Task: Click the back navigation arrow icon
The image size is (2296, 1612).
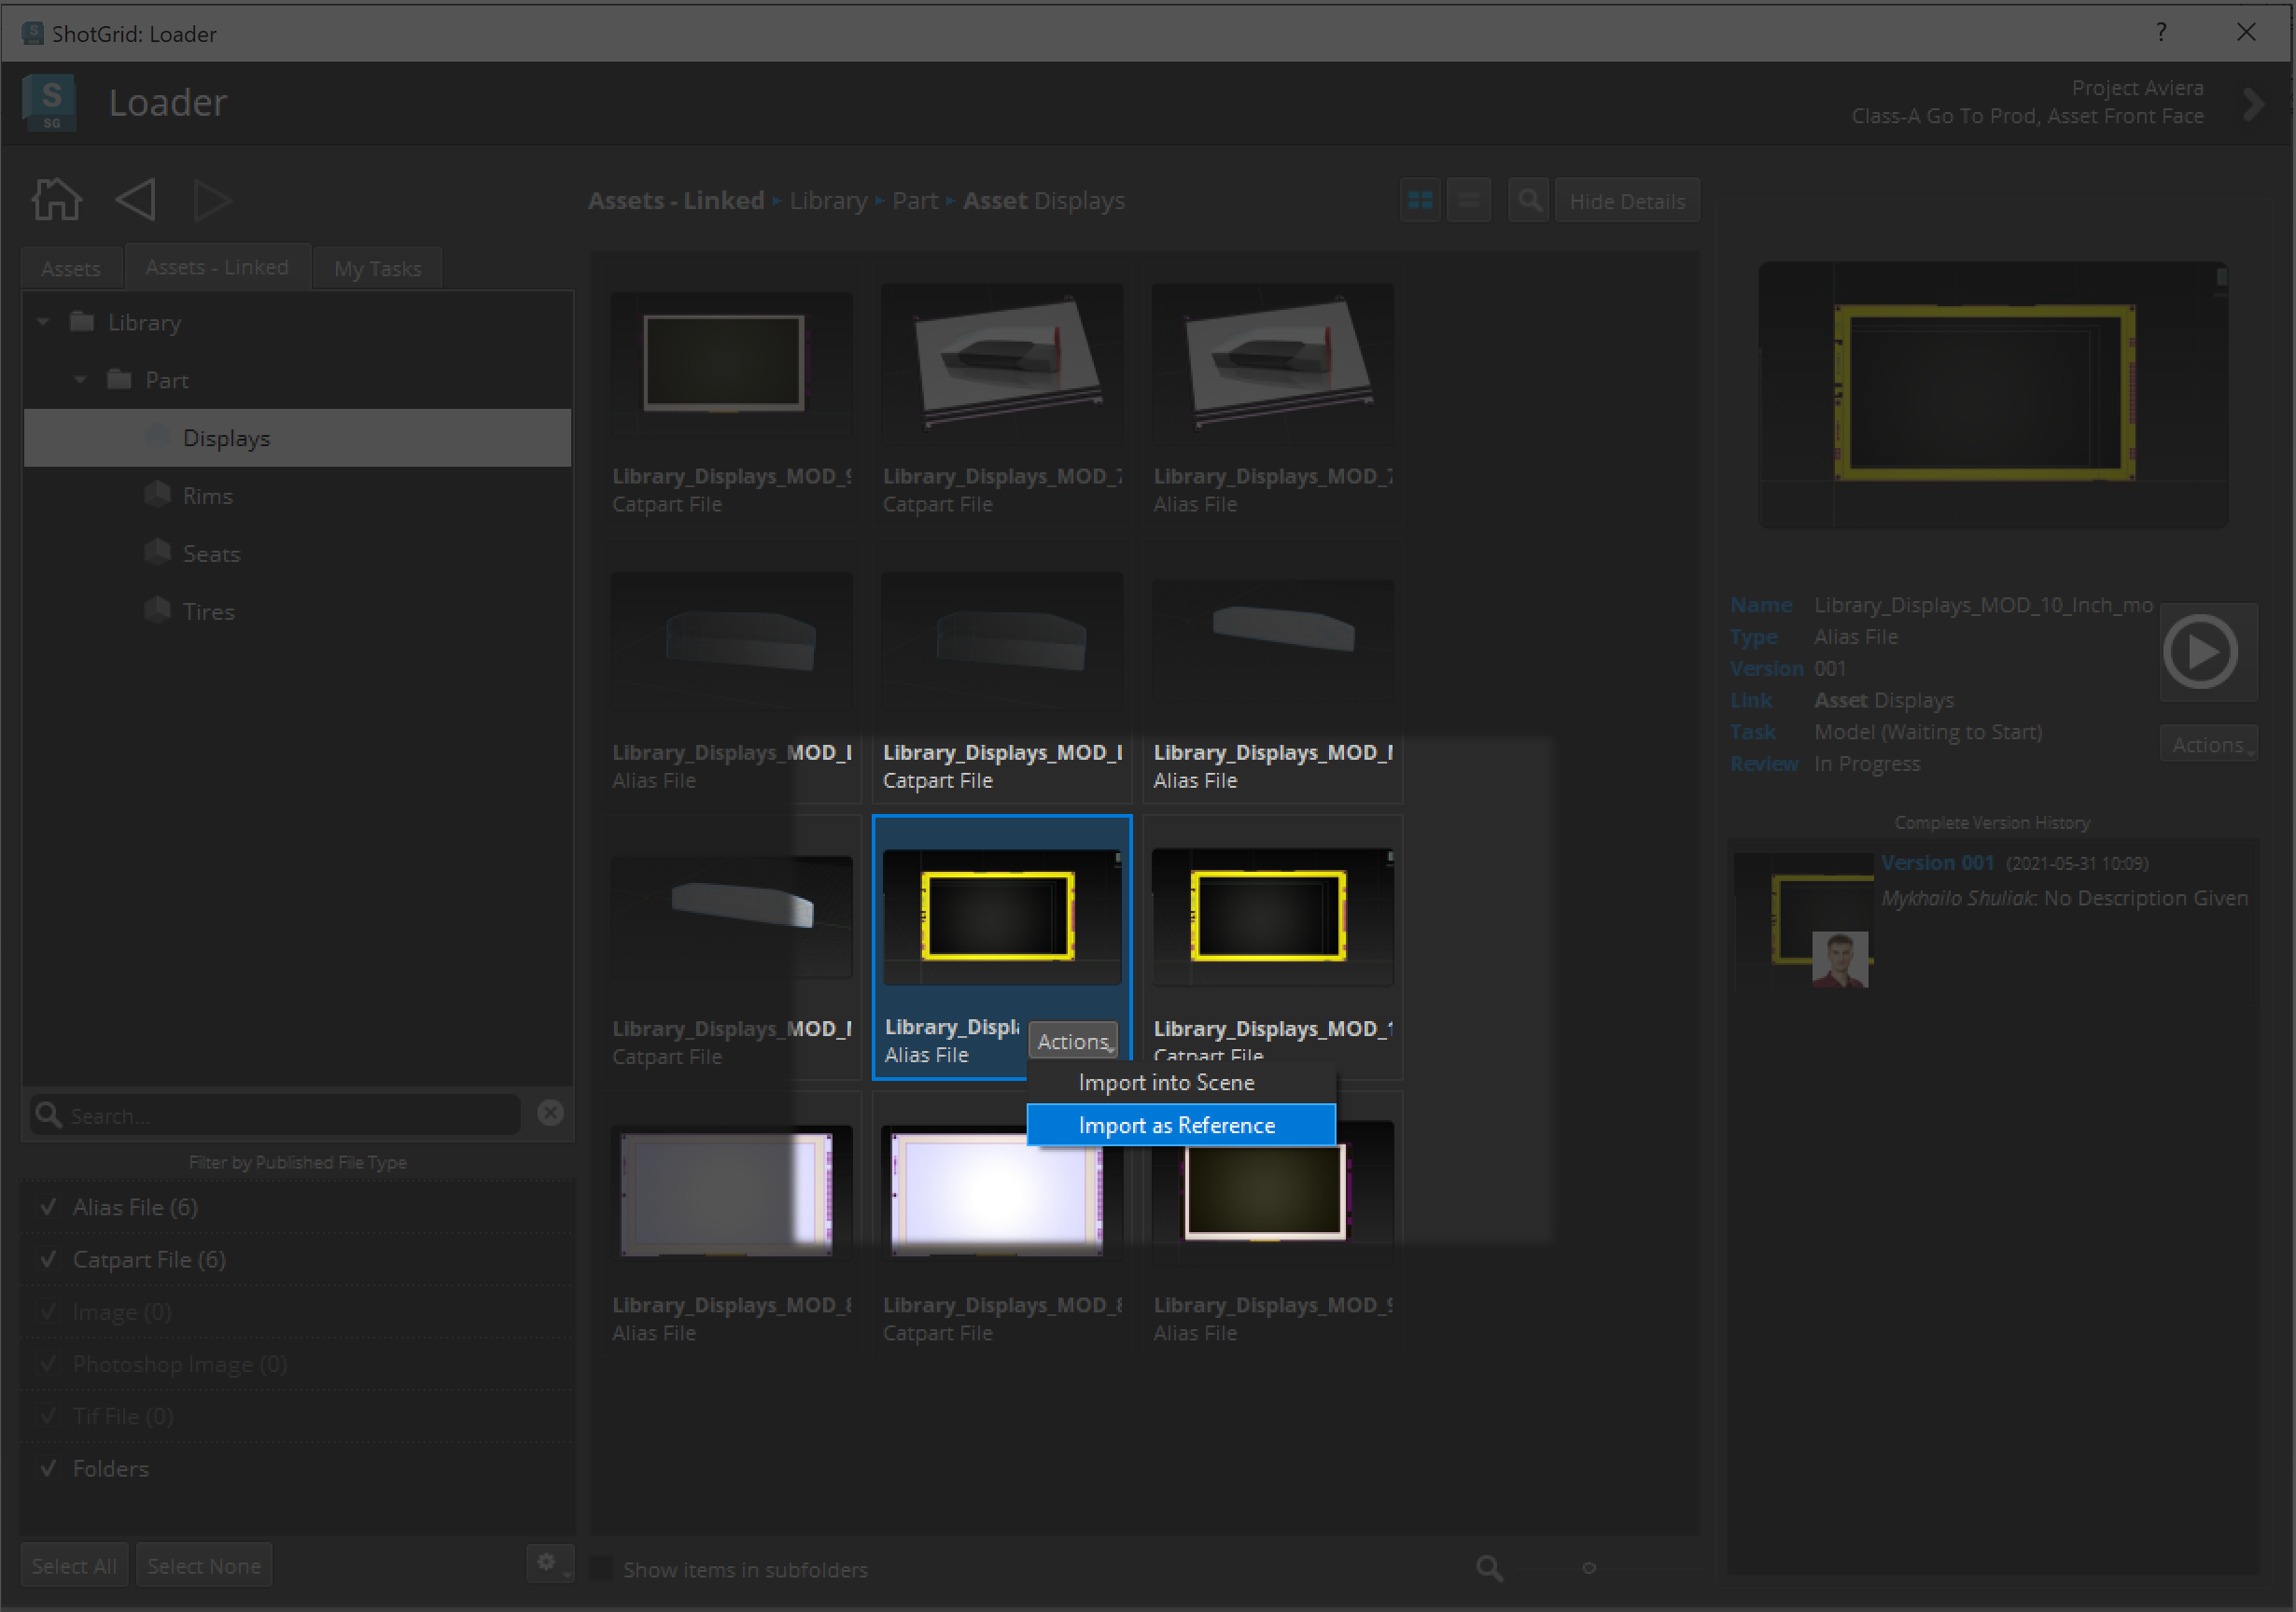Action: 136,197
